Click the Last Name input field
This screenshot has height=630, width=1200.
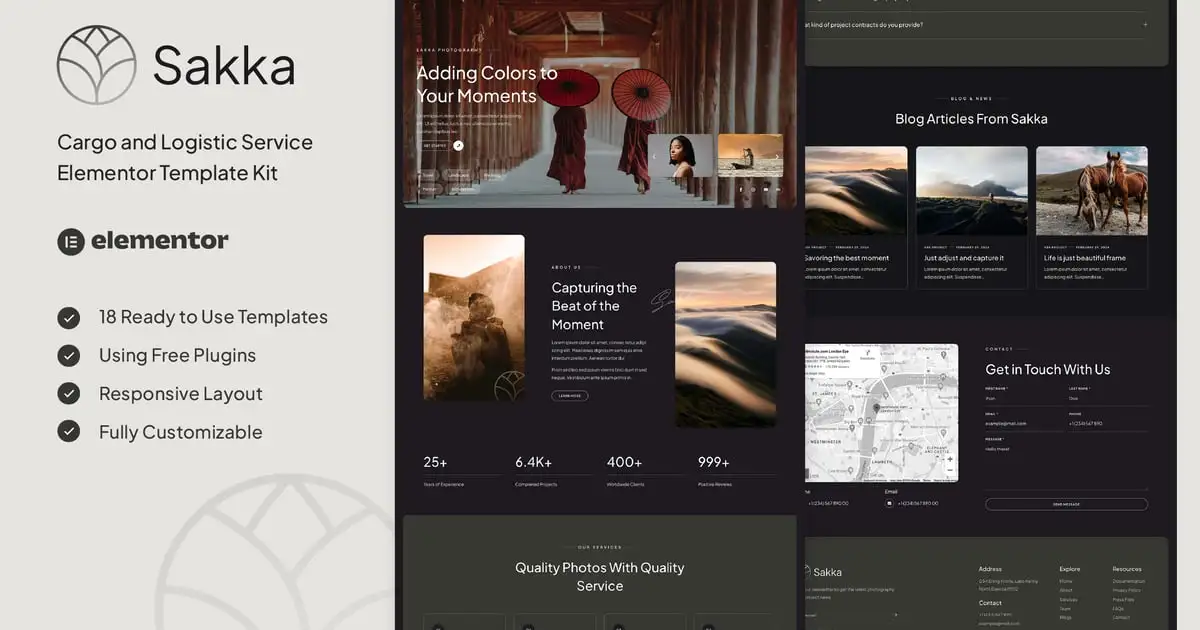coord(1107,398)
